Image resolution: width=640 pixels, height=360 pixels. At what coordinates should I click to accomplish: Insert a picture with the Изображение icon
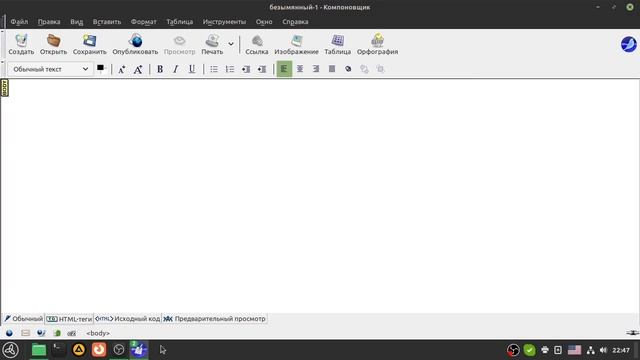coord(296,44)
